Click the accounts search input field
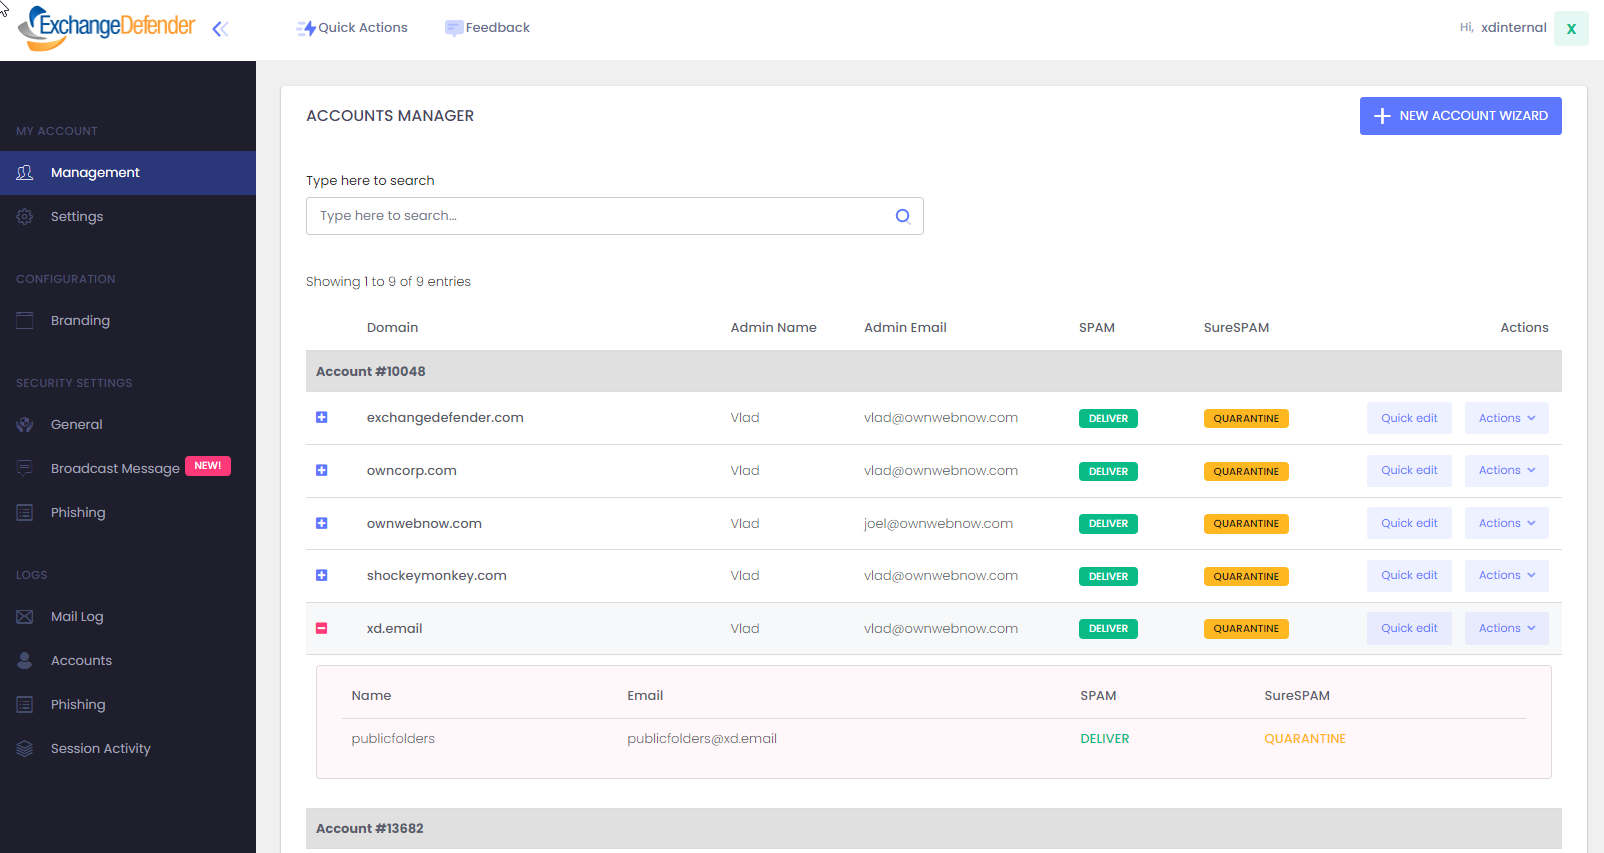This screenshot has height=853, width=1604. pyautogui.click(x=600, y=216)
